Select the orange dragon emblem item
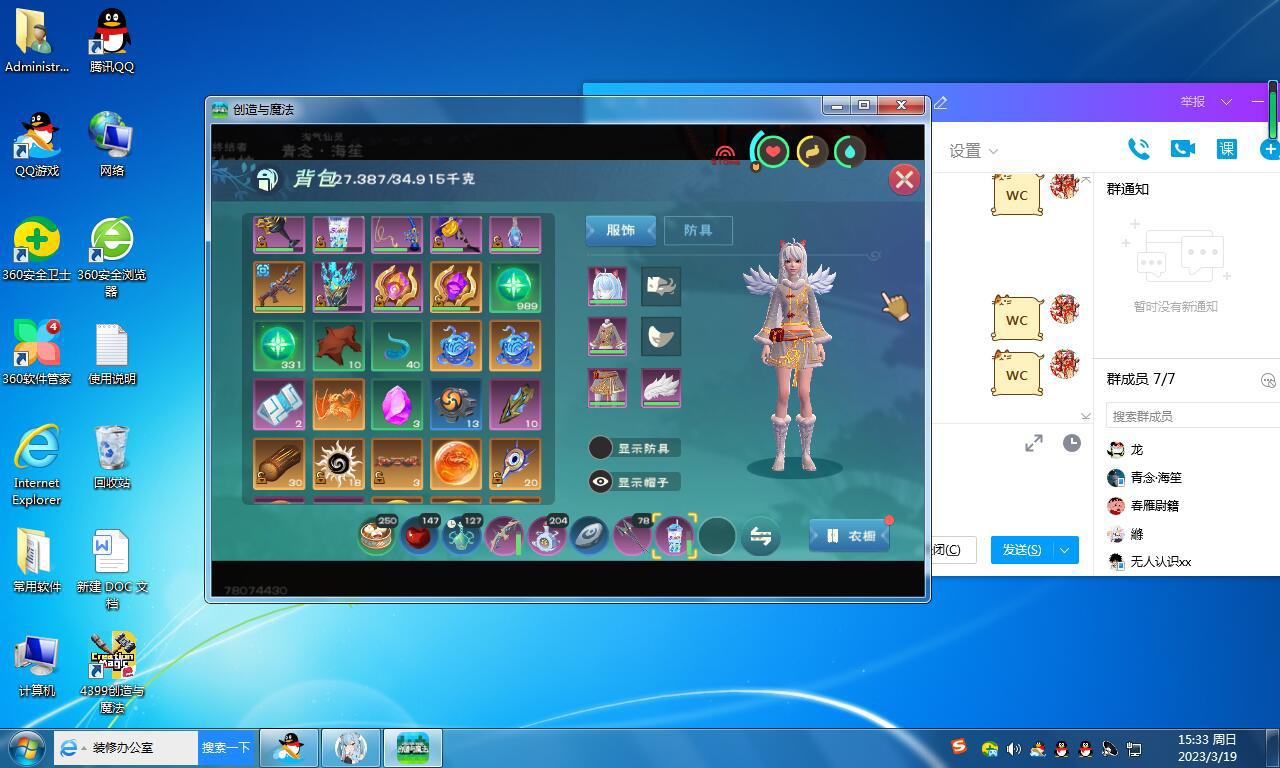Image resolution: width=1280 pixels, height=768 pixels. point(338,405)
